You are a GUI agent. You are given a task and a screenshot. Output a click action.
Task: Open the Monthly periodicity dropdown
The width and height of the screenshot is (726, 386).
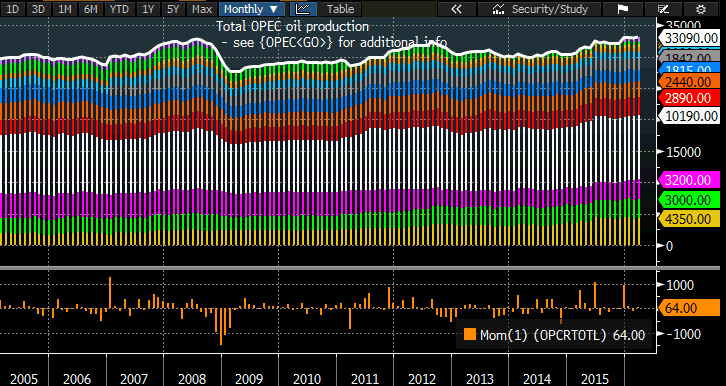click(251, 8)
